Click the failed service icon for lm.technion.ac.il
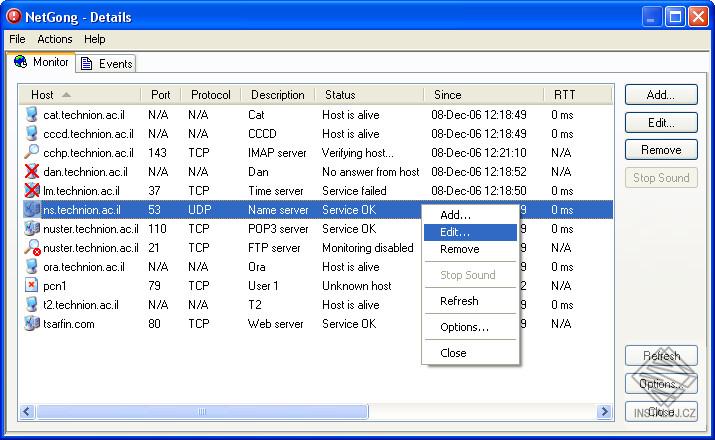 click(31, 191)
